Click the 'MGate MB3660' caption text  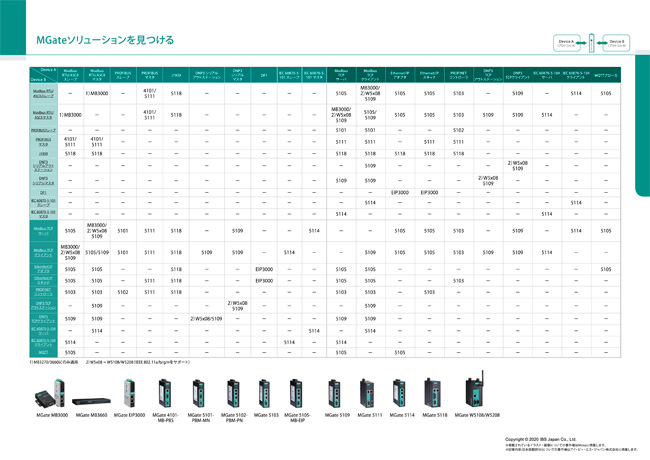pyautogui.click(x=92, y=415)
